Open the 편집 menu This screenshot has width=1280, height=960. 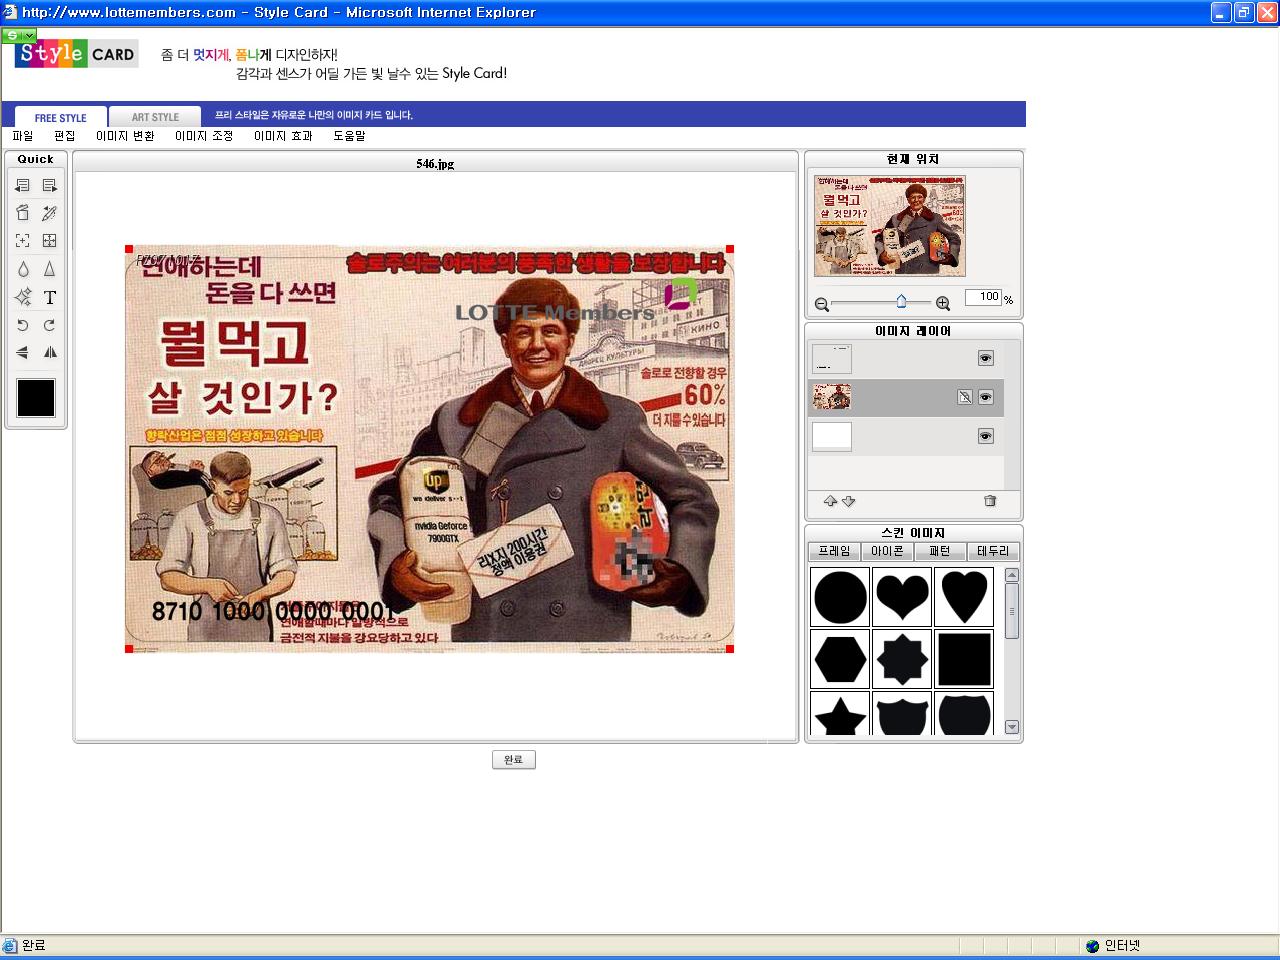coord(65,136)
